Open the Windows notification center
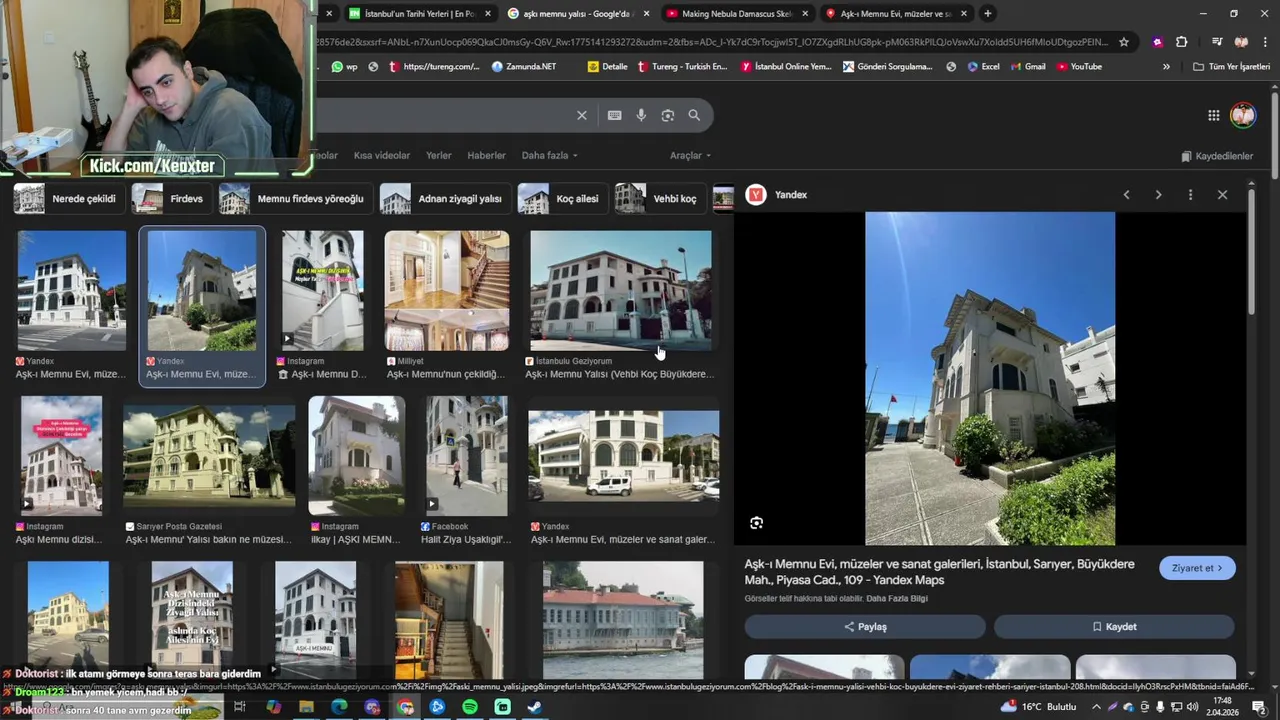The height and width of the screenshot is (720, 1280). tap(1260, 707)
